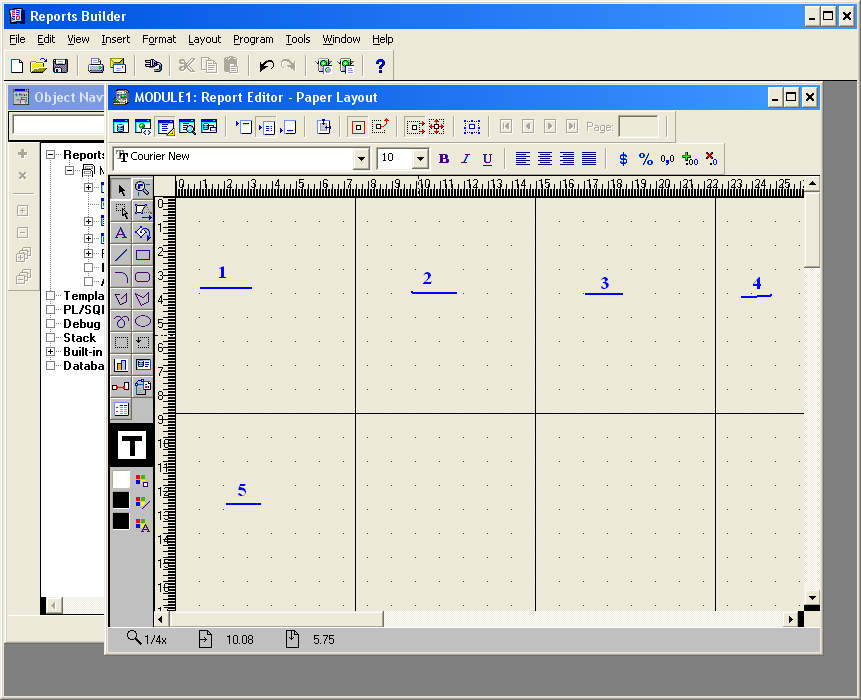Pick the Line drawing tool
Screen dimensions: 861x700
tap(121, 255)
